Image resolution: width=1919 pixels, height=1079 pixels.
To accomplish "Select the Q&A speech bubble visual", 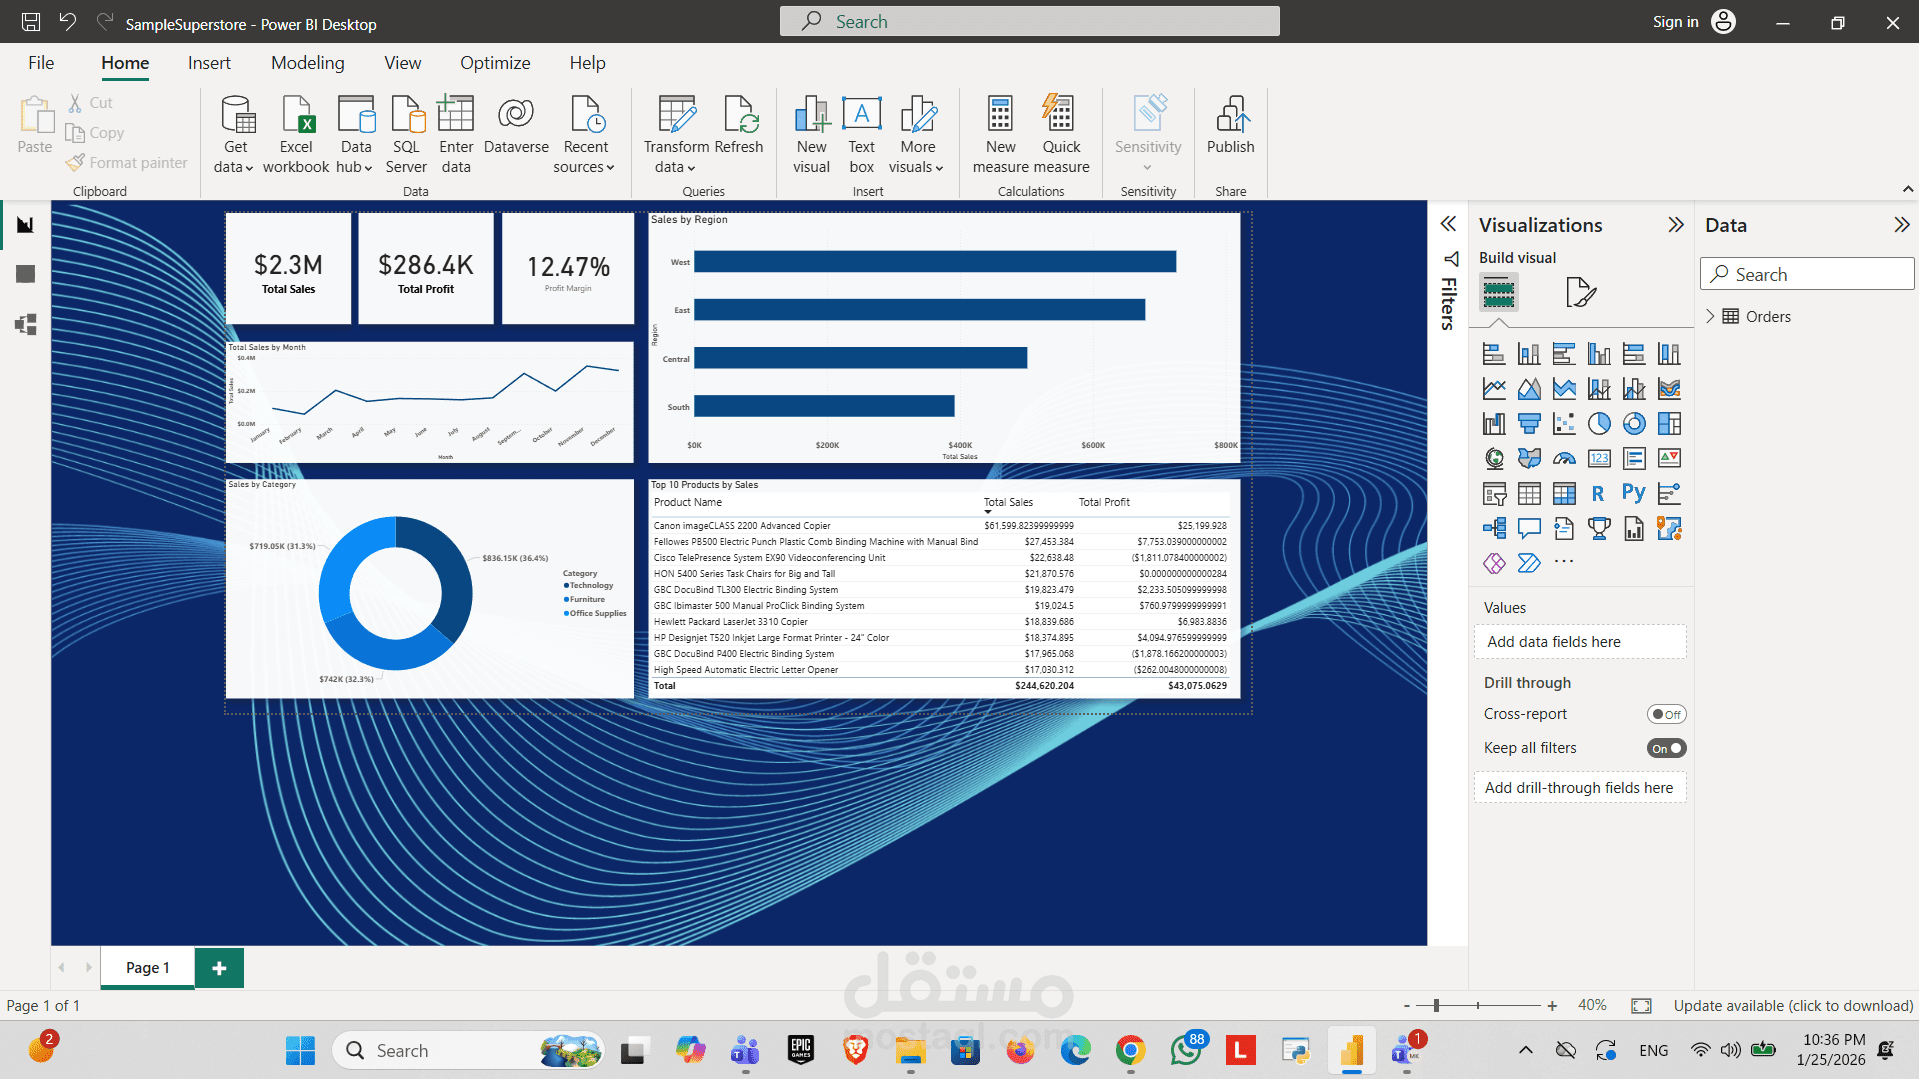I will 1529,529.
